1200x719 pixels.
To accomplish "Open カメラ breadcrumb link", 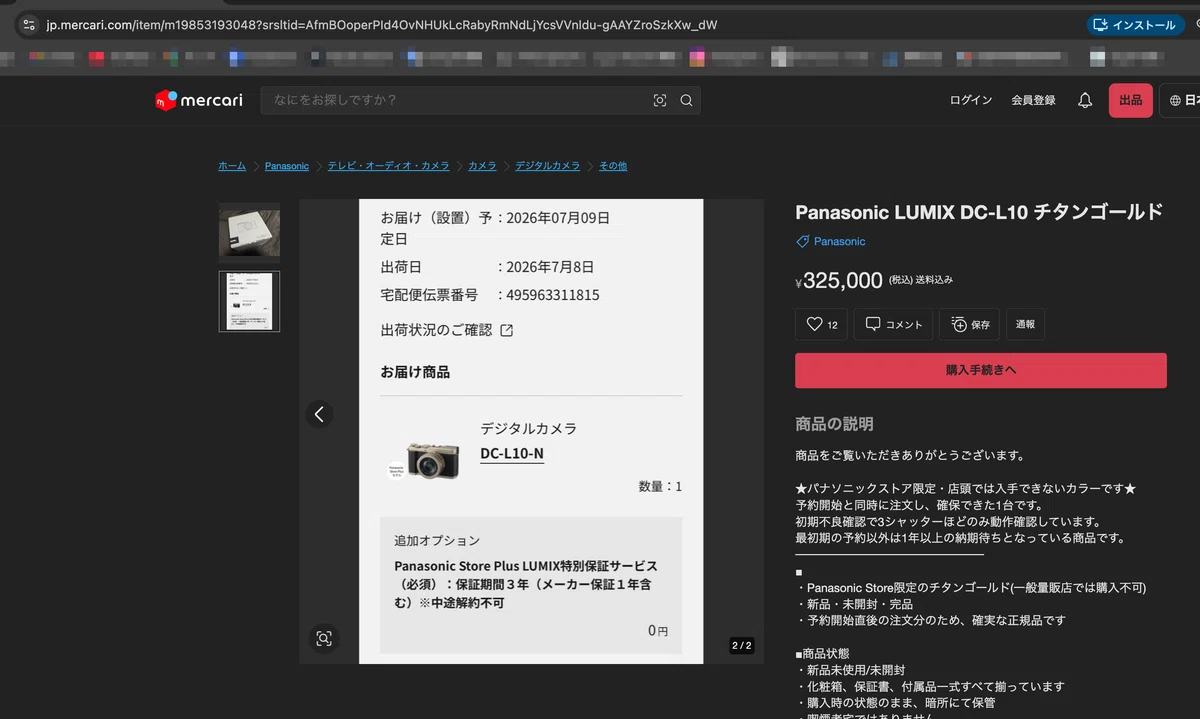I will [x=482, y=166].
